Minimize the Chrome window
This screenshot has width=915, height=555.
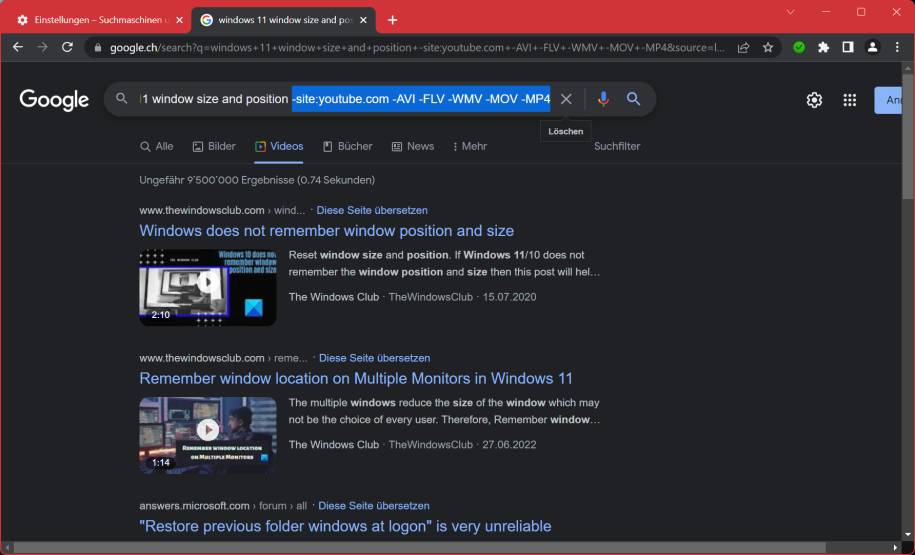826,12
